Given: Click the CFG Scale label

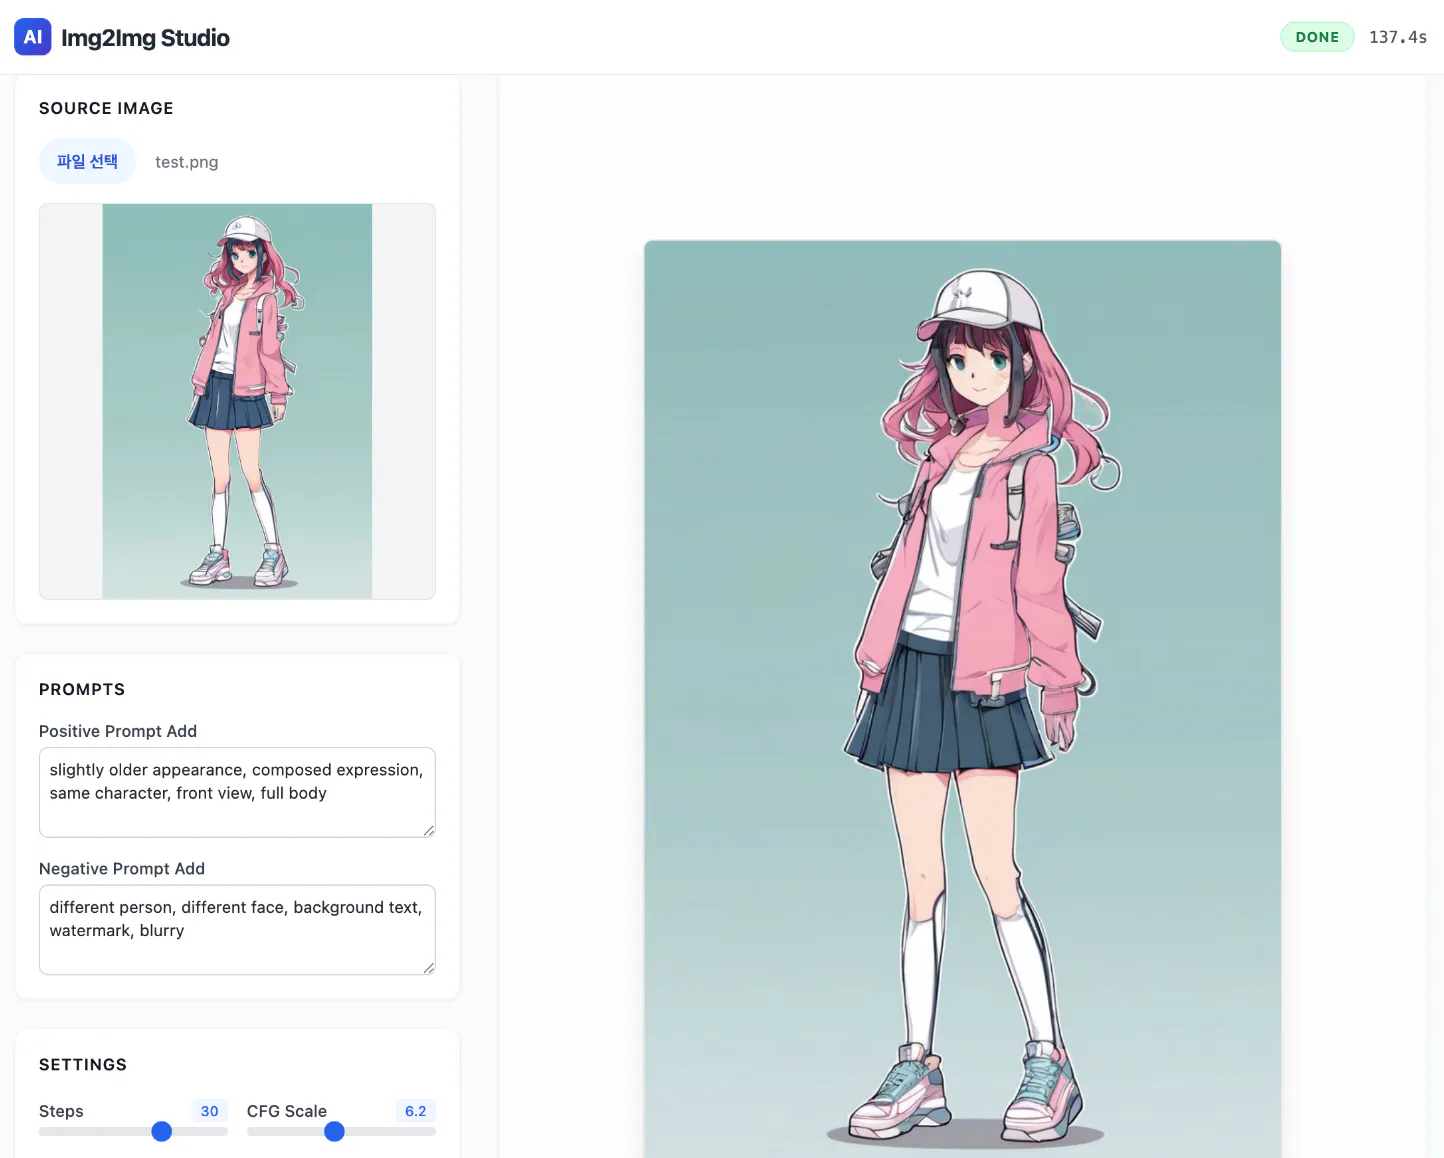Looking at the screenshot, I should [x=287, y=1111].
